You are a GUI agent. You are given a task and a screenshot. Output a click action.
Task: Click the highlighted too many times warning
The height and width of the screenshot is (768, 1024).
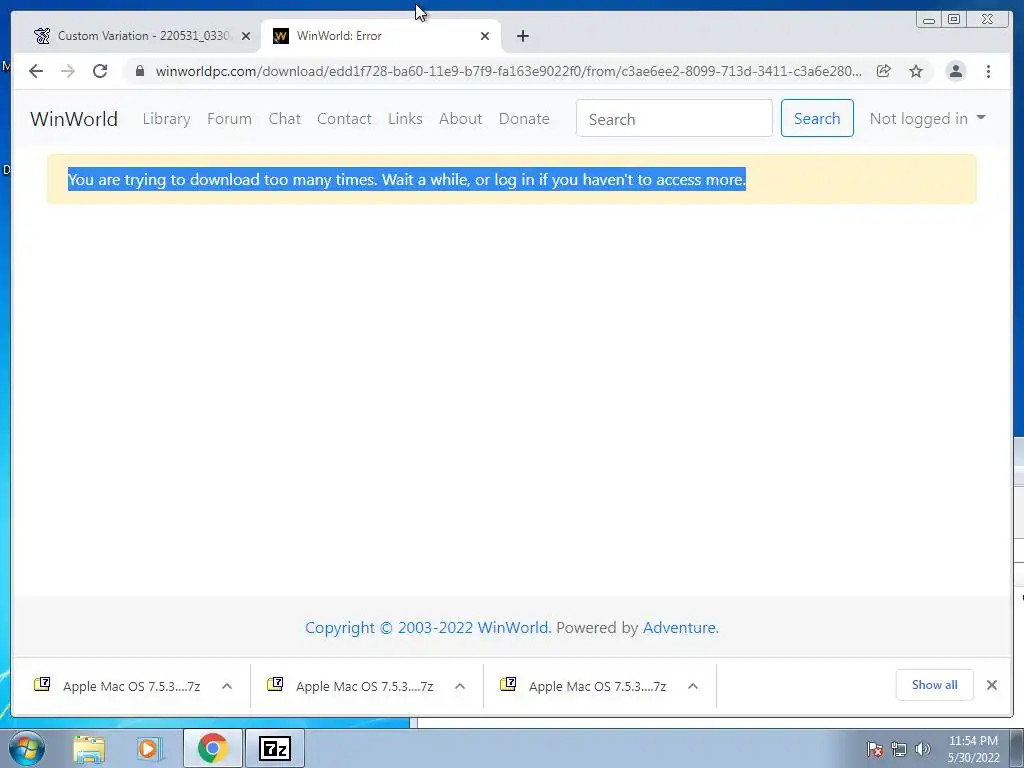tap(407, 180)
